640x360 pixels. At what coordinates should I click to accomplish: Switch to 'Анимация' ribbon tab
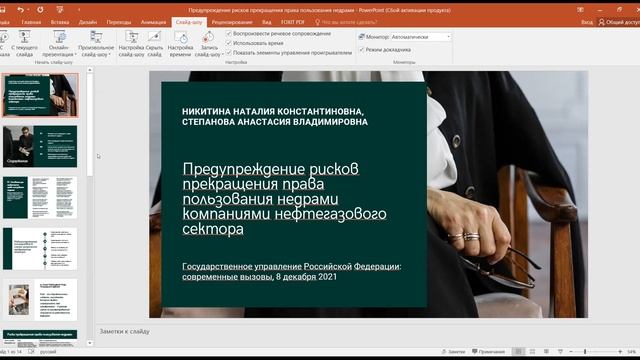coord(153,22)
